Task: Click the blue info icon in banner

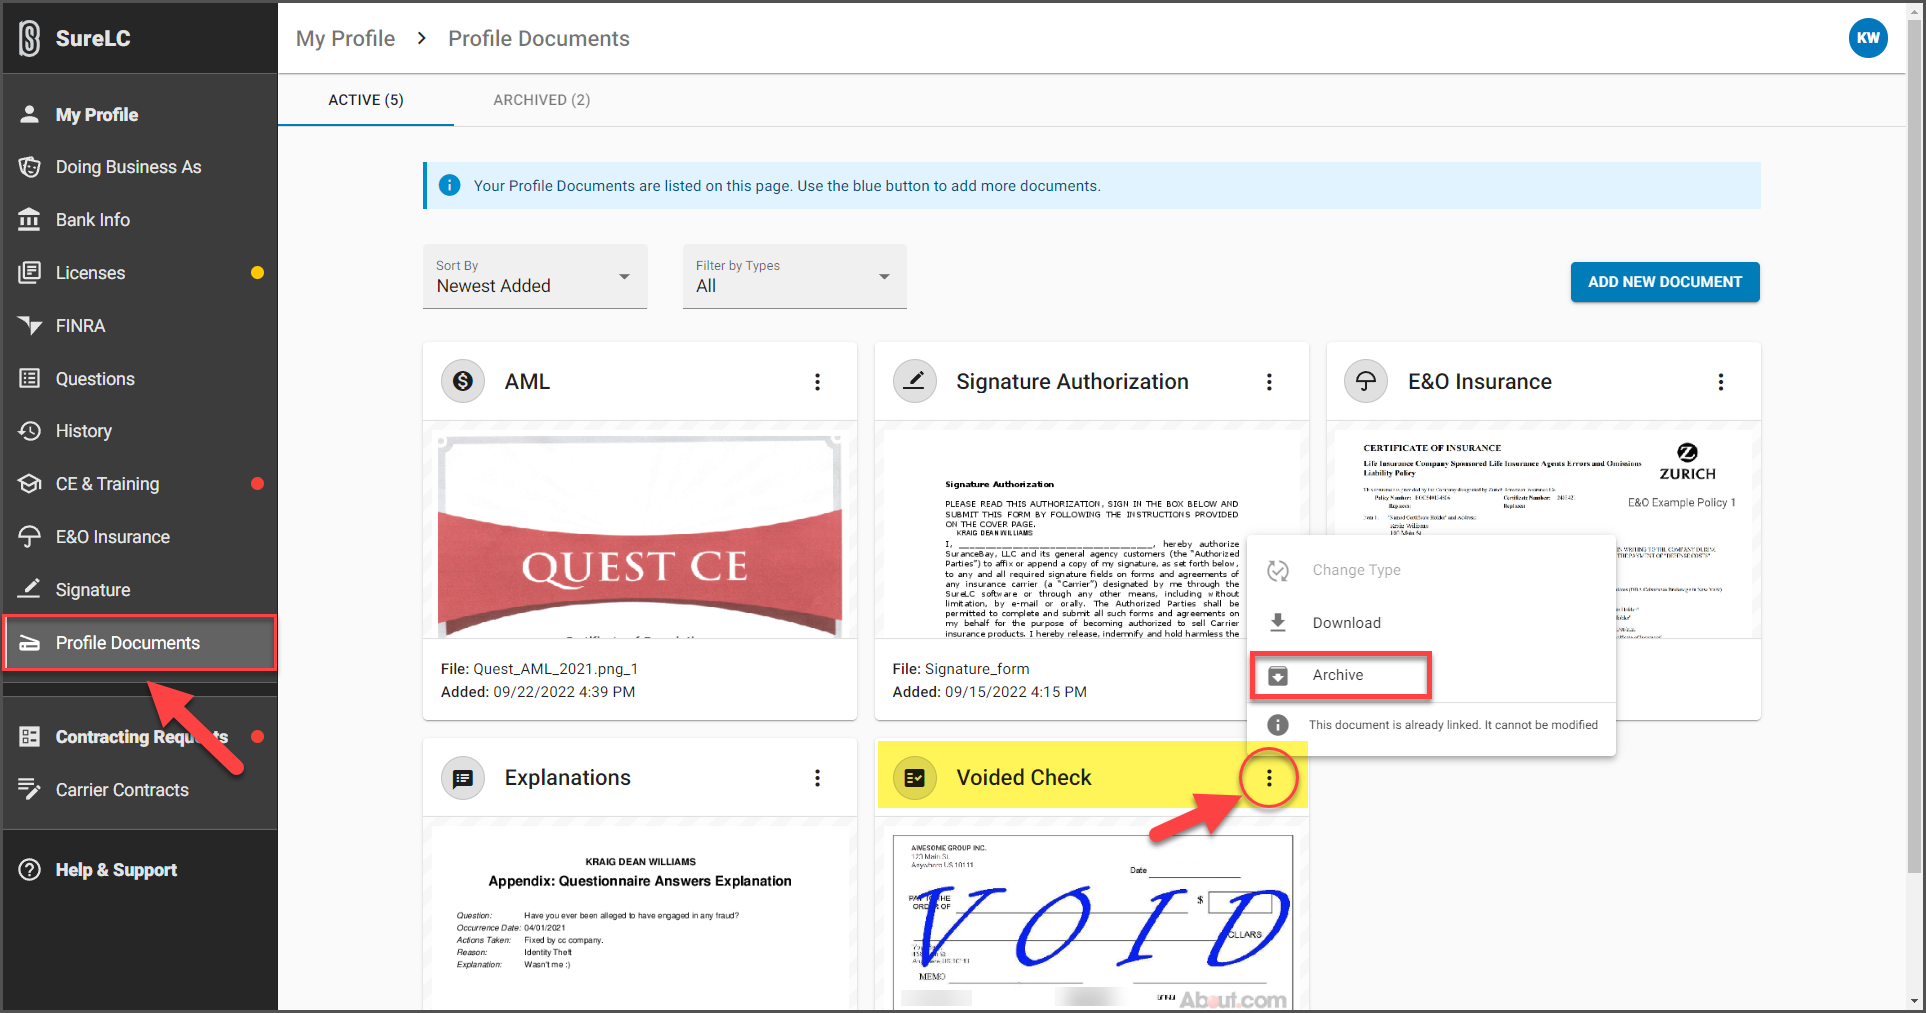Action: (x=450, y=186)
